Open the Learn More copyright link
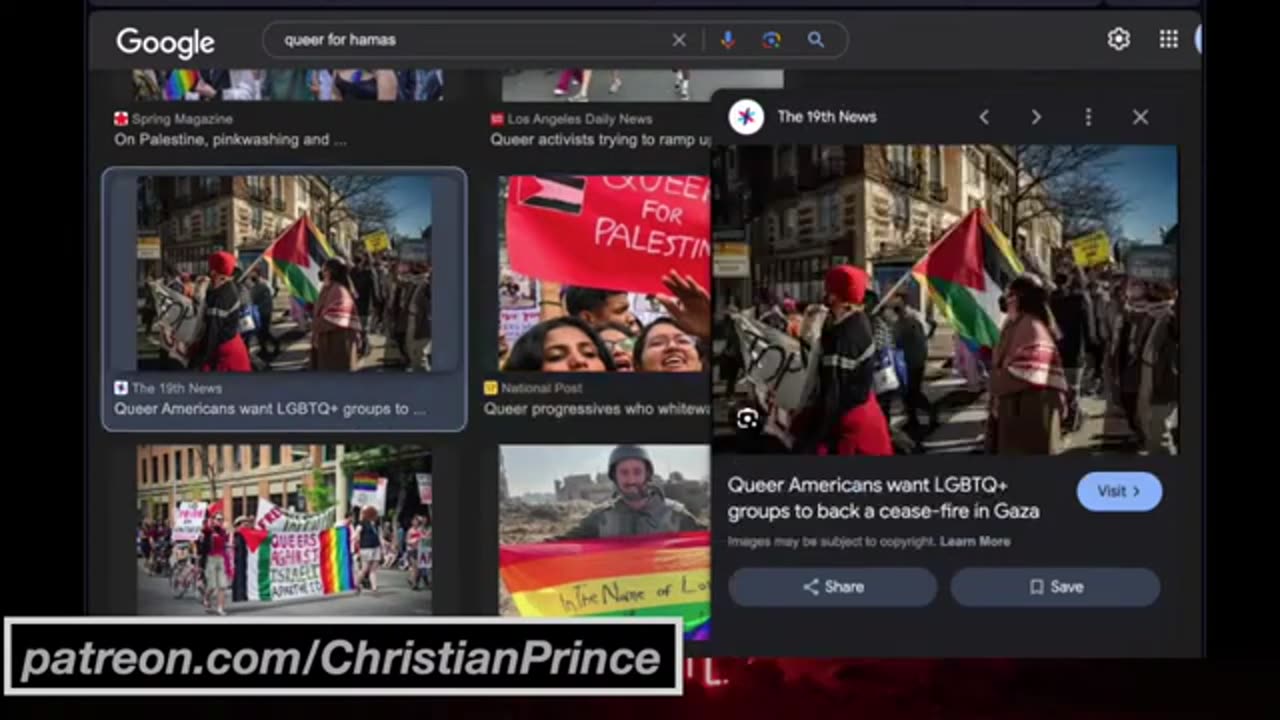The width and height of the screenshot is (1280, 720). 975,541
